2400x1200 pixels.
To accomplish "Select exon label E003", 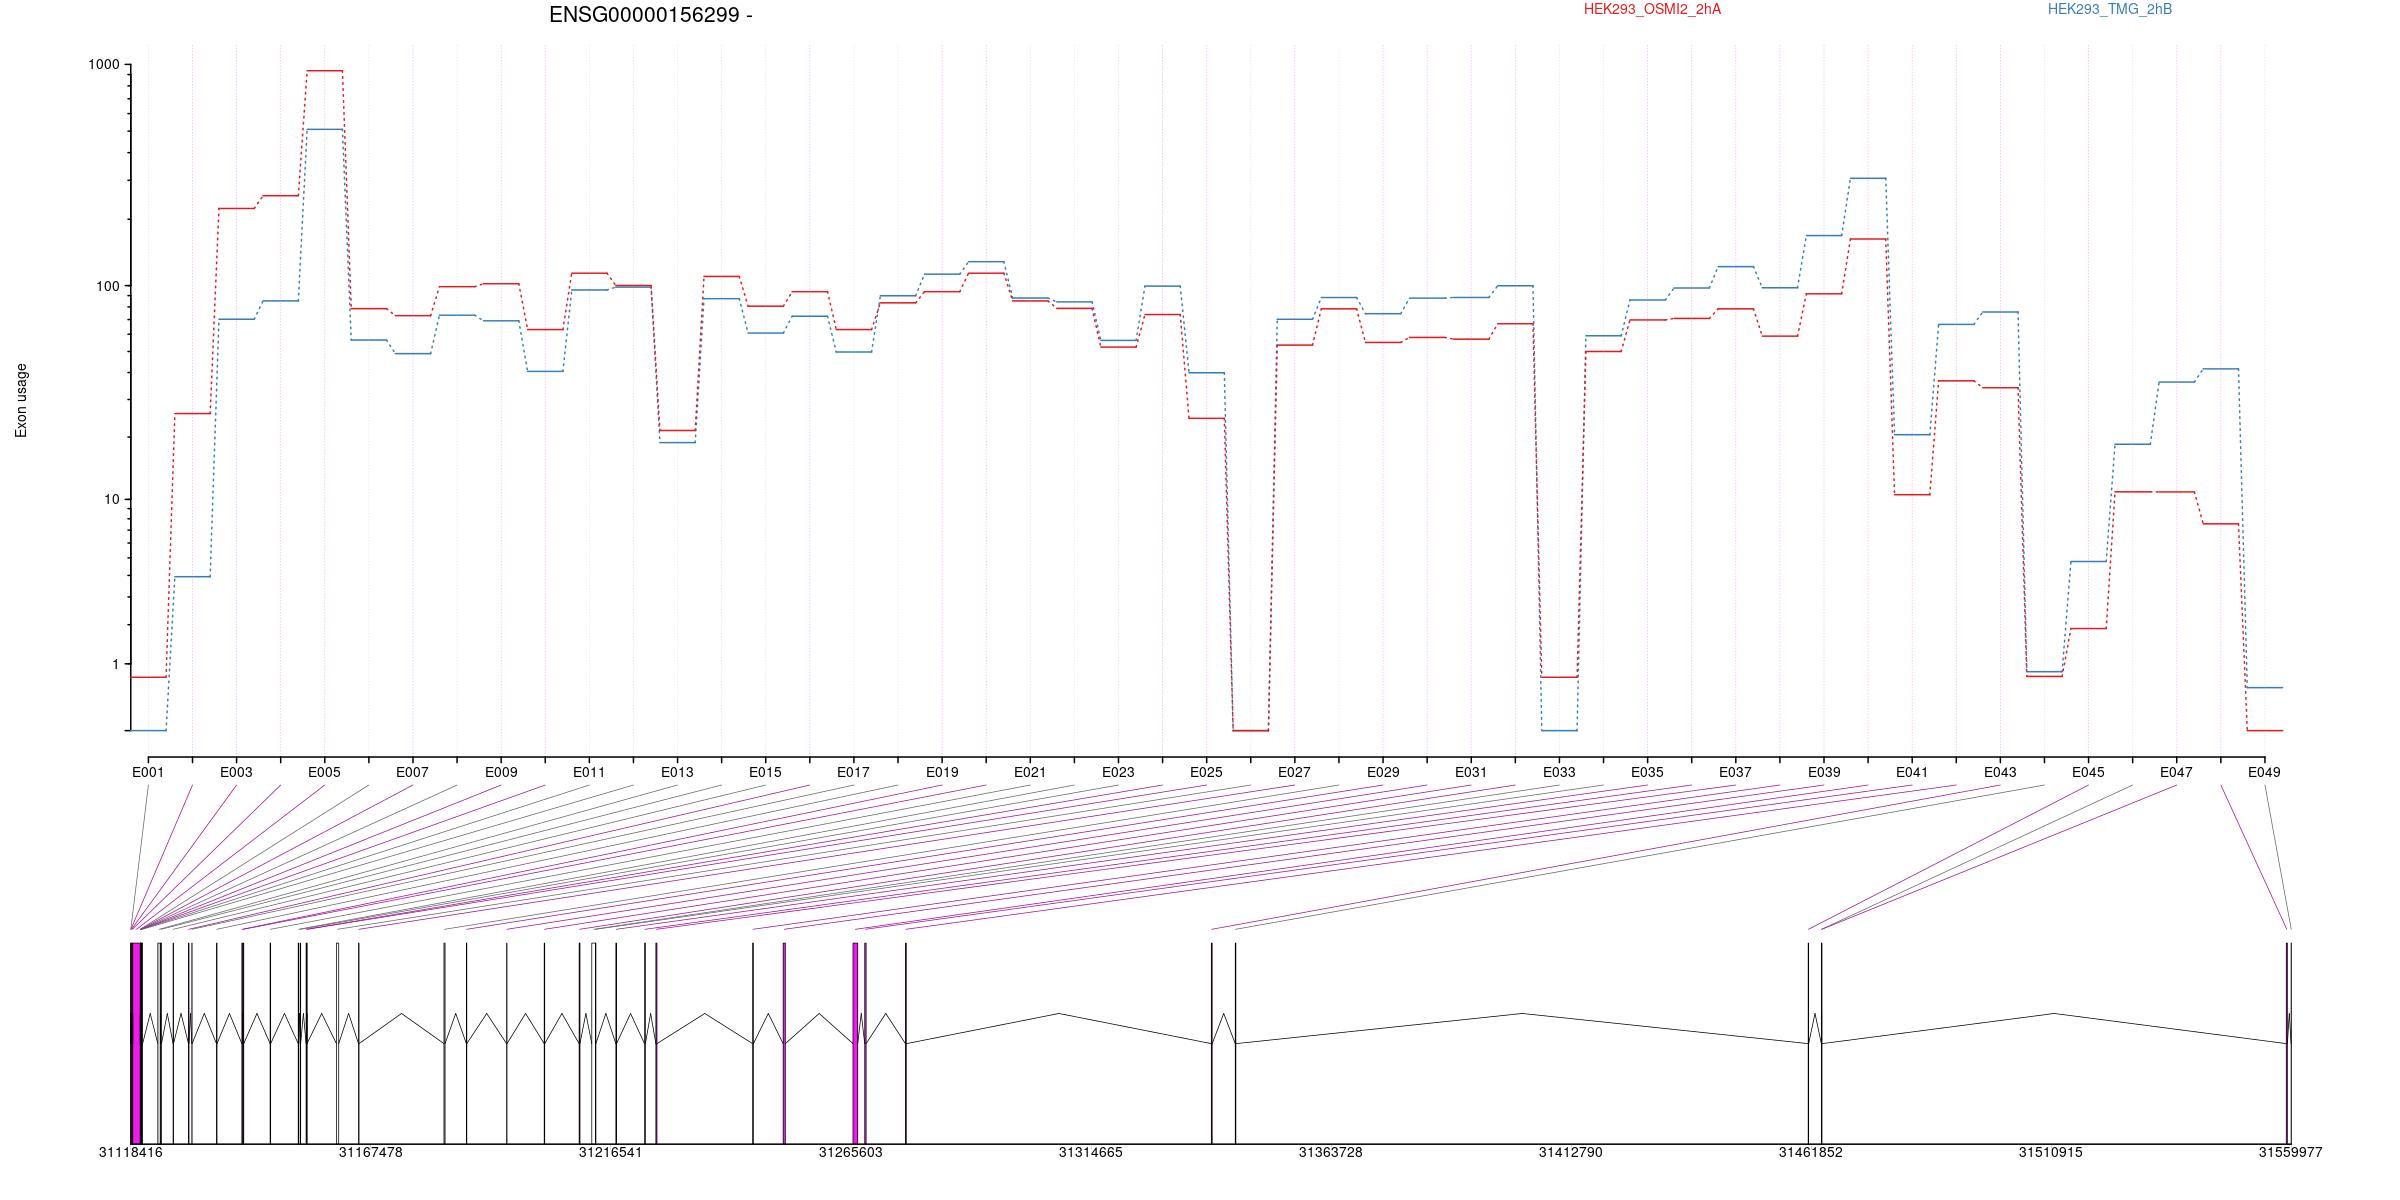I will pos(236,772).
